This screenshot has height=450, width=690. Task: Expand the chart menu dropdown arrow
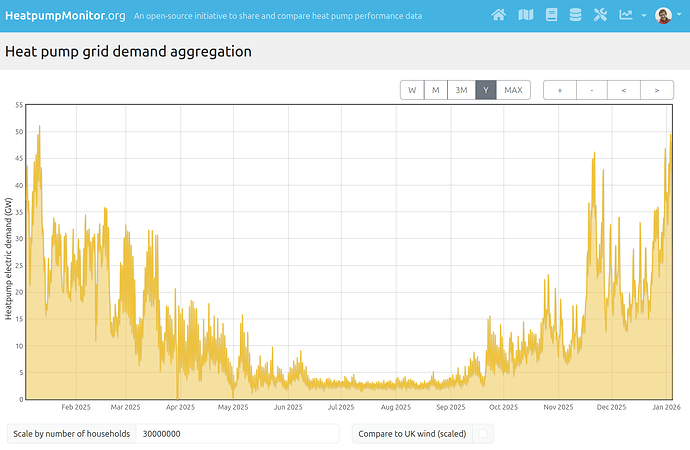[x=643, y=16]
